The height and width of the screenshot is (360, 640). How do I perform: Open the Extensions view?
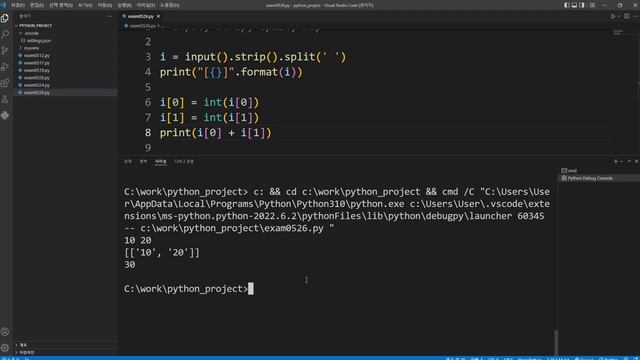tap(5, 83)
